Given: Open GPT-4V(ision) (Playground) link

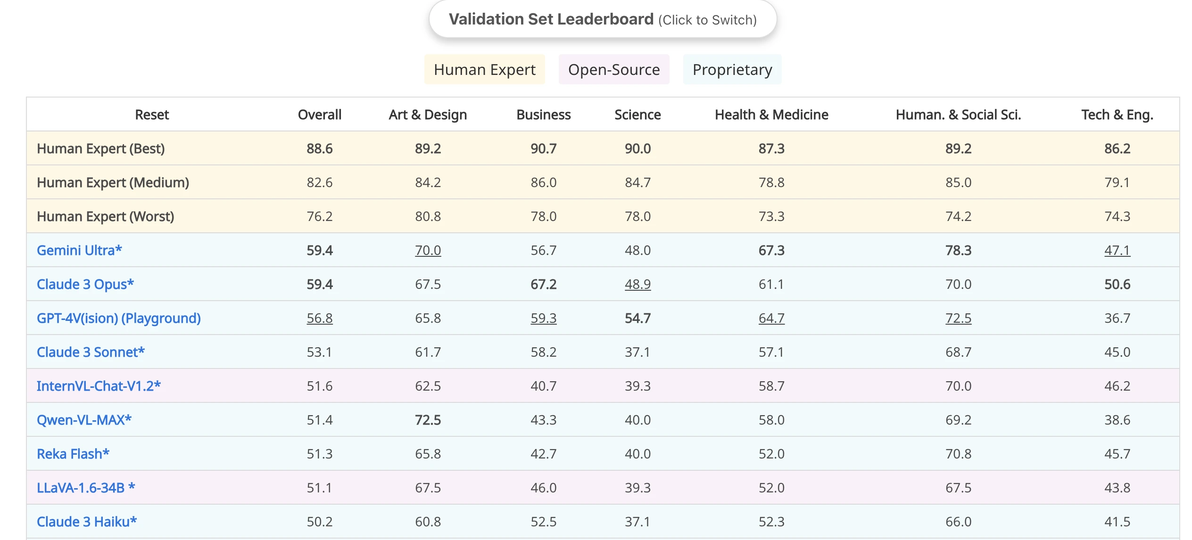Looking at the screenshot, I should pyautogui.click(x=119, y=319).
